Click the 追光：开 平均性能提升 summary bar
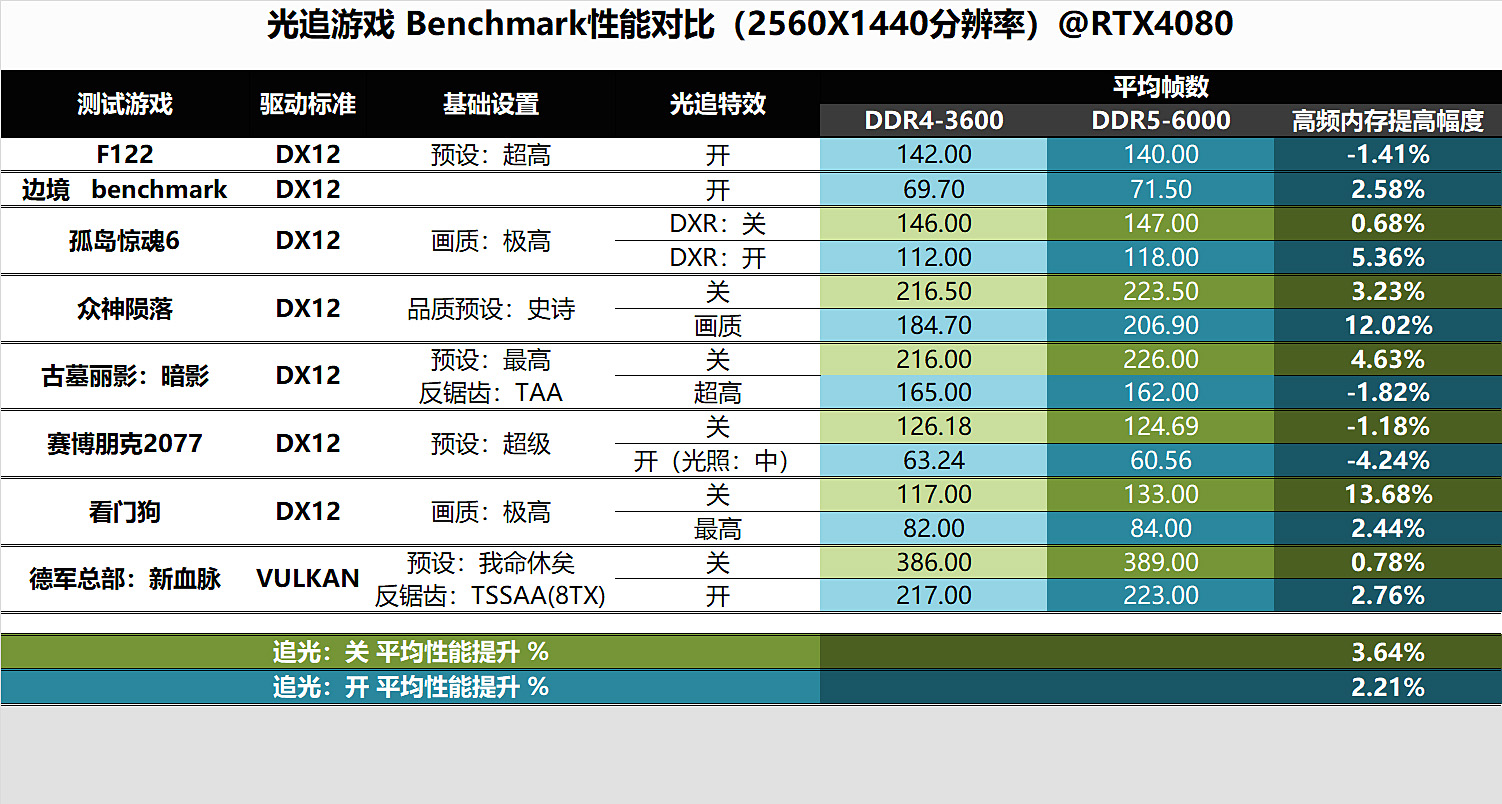Viewport: 1502px width, 804px height. [x=411, y=687]
